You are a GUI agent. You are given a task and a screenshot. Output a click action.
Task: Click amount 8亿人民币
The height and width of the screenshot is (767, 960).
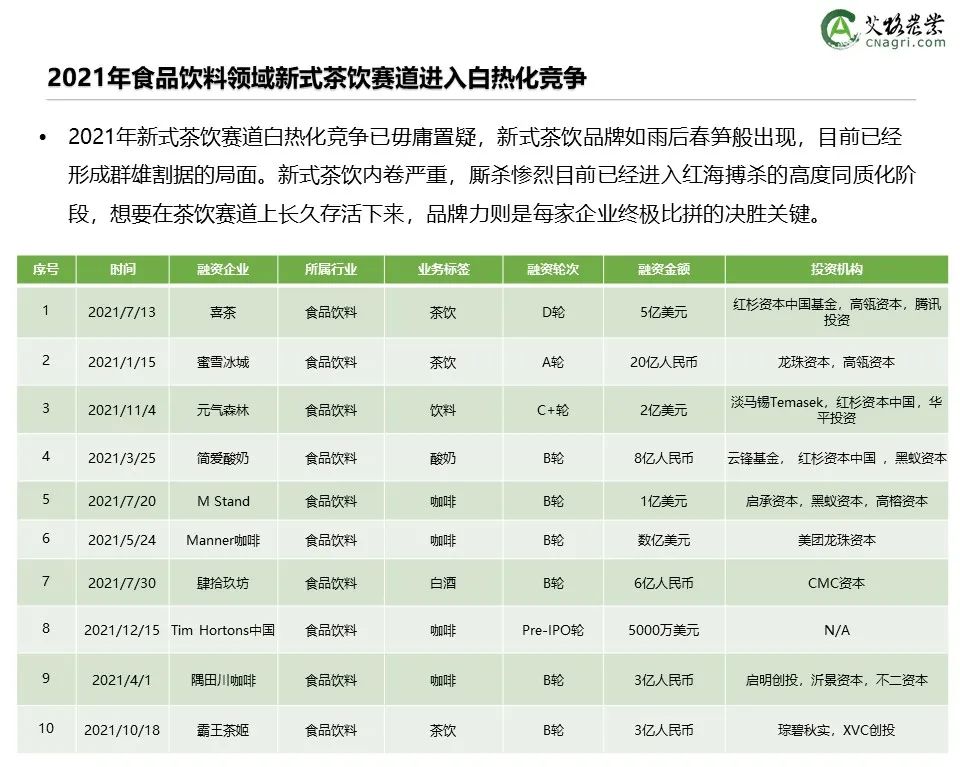coord(664,458)
